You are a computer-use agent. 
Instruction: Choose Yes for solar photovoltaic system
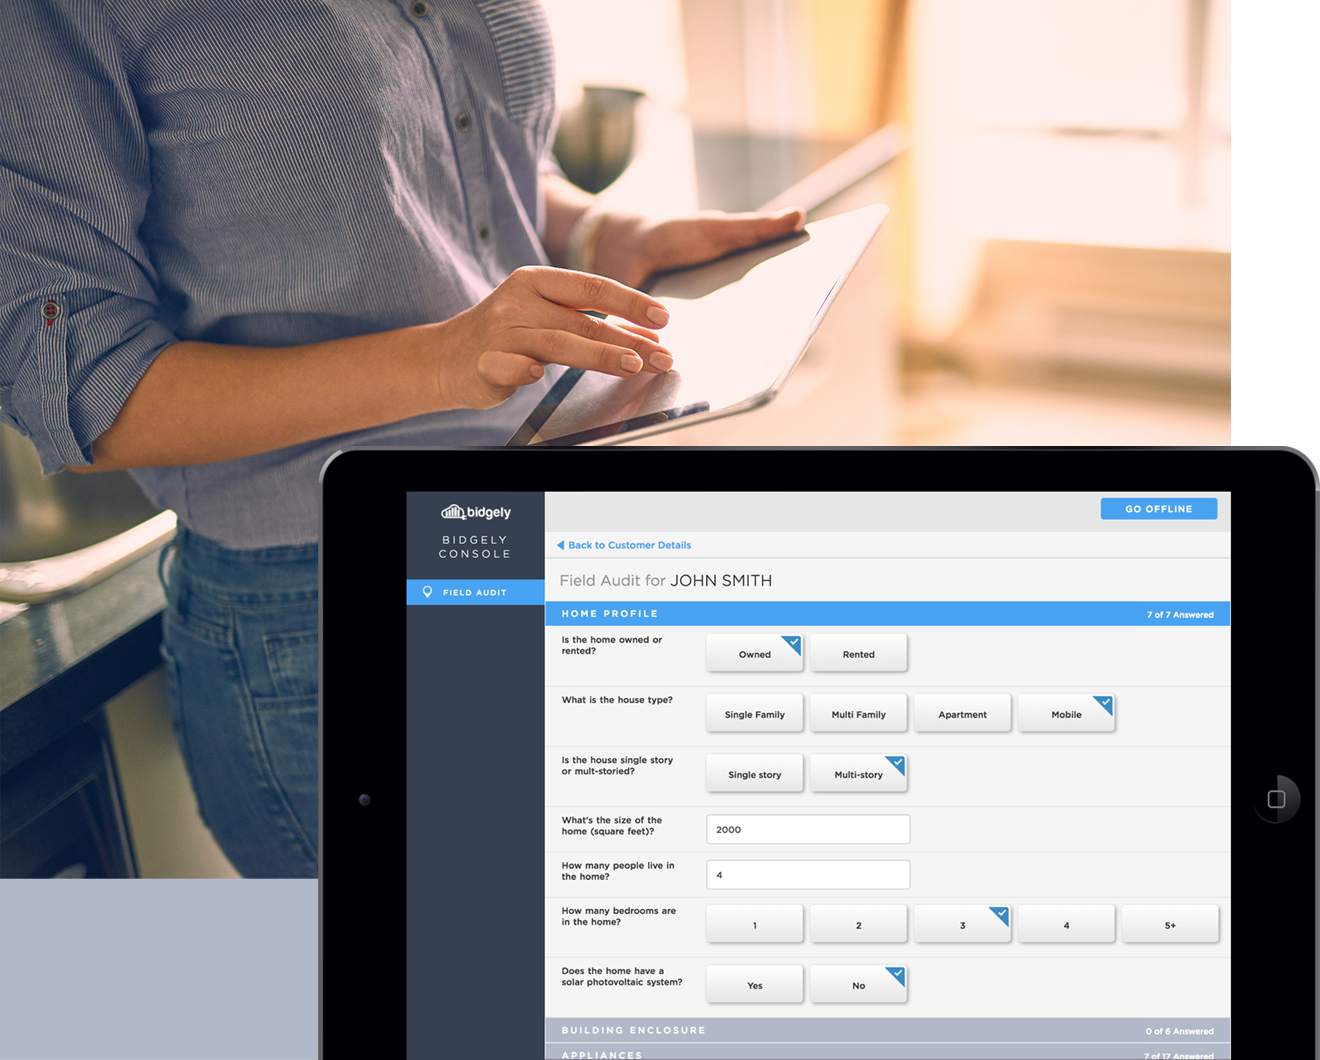755,985
